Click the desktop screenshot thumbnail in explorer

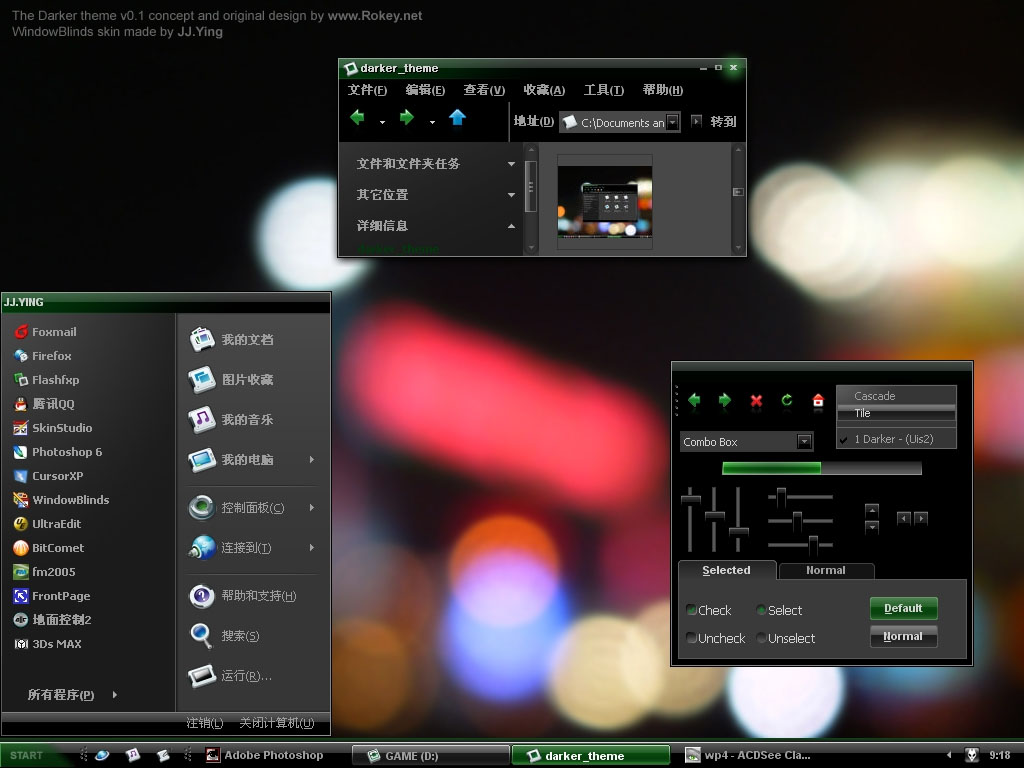pos(605,201)
